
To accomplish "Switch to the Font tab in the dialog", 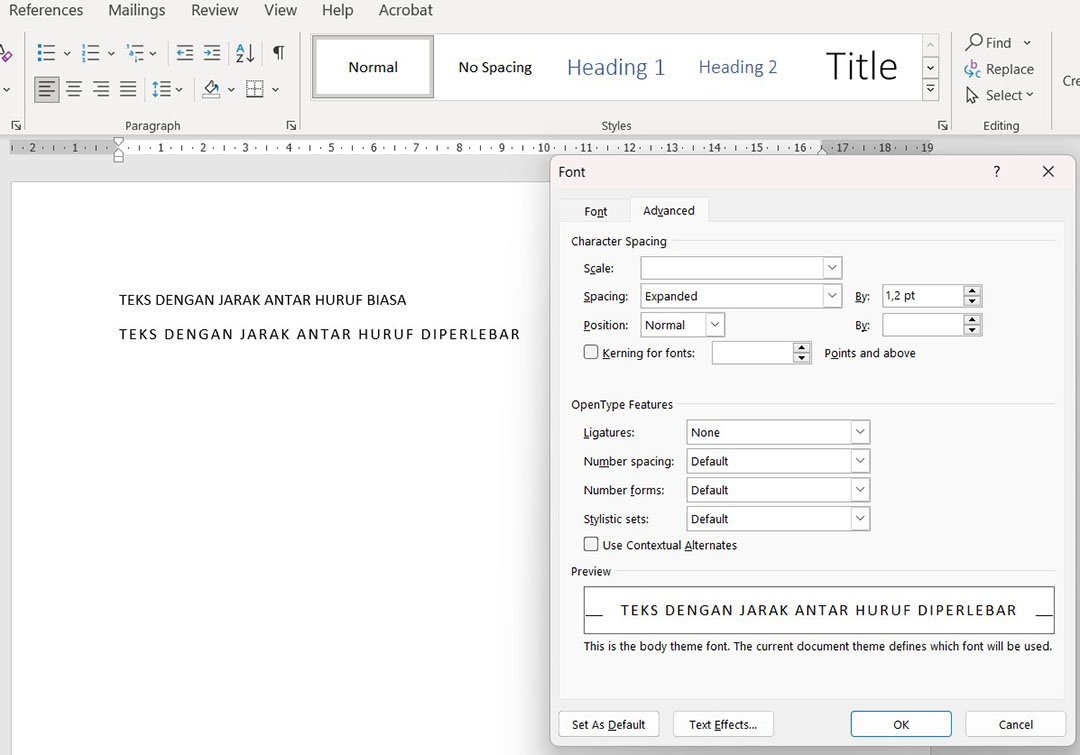I will coord(596,211).
